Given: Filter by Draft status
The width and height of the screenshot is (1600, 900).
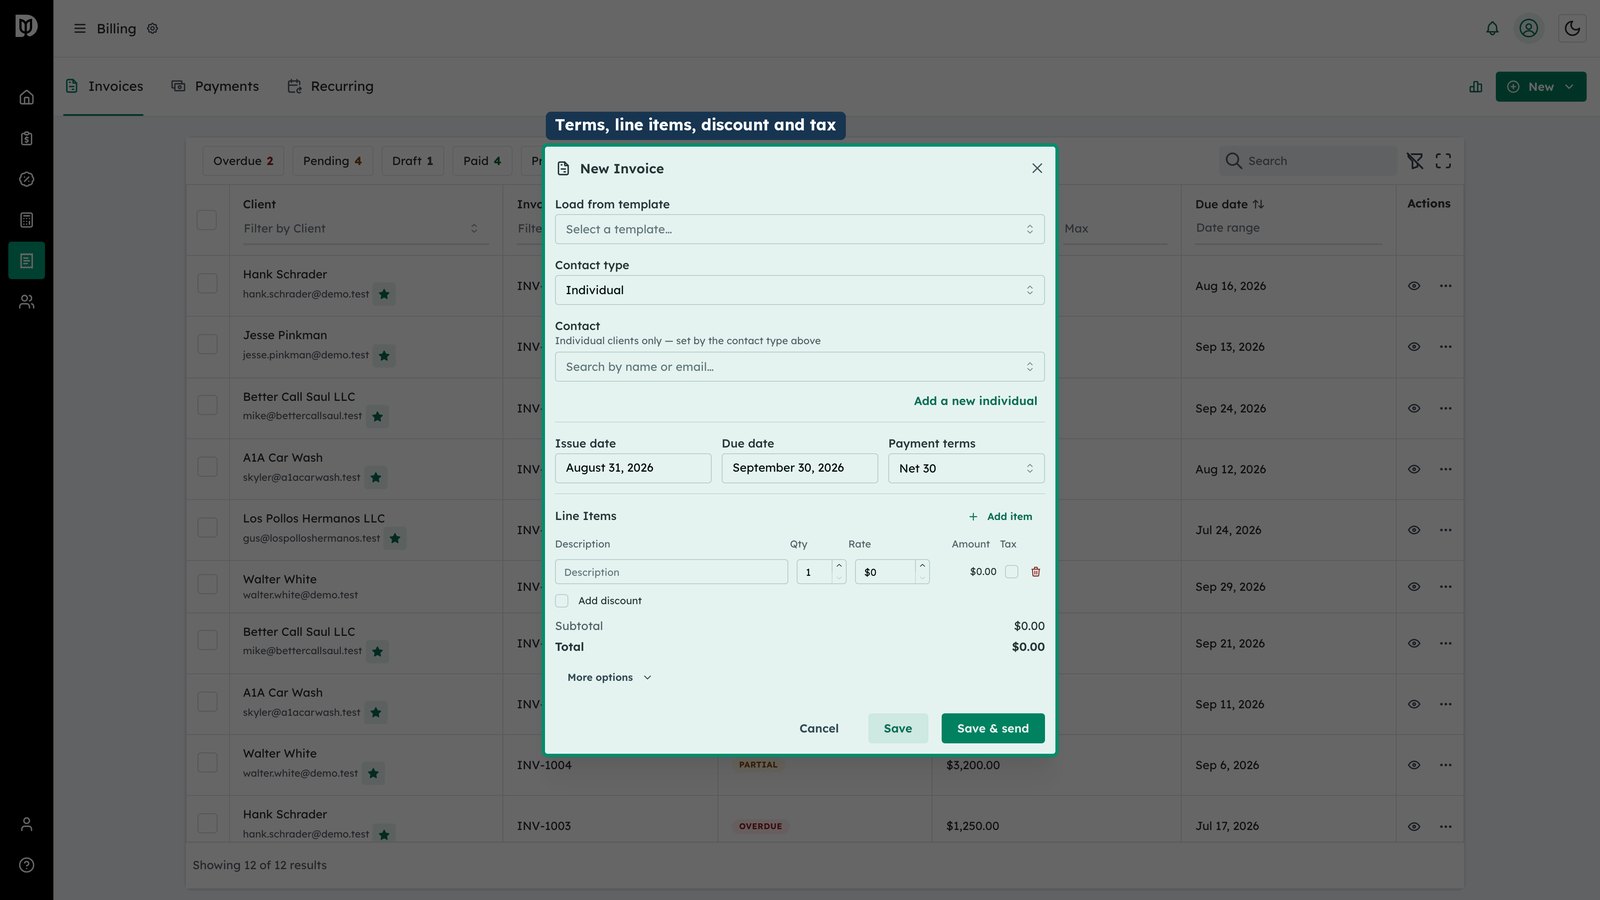Looking at the screenshot, I should tap(412, 161).
